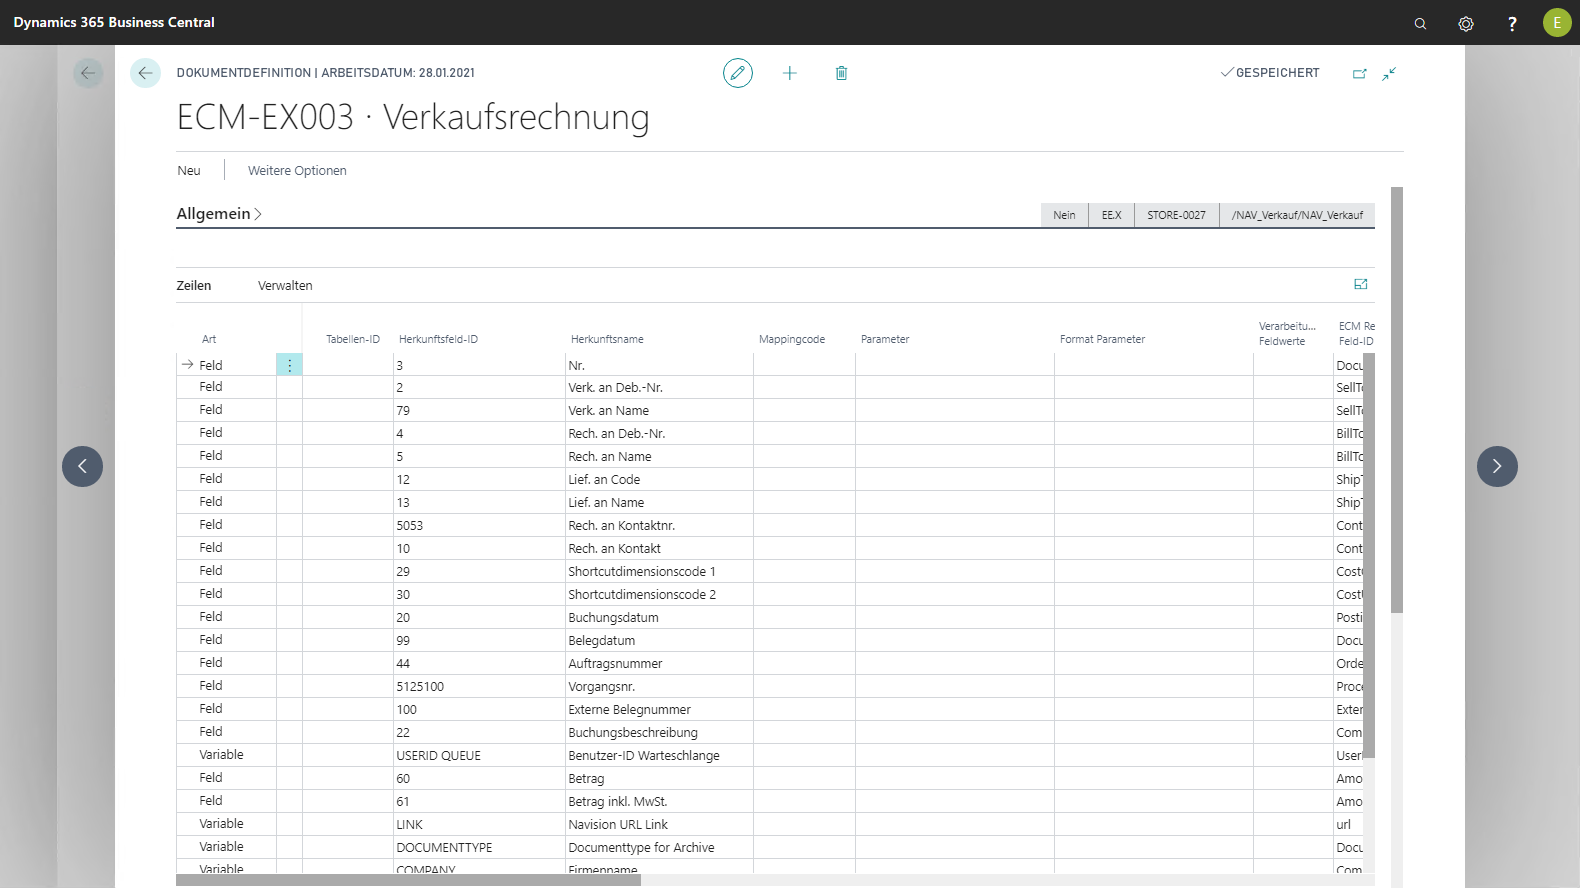Click the trash delete icon
This screenshot has width=1580, height=888.
click(x=841, y=73)
